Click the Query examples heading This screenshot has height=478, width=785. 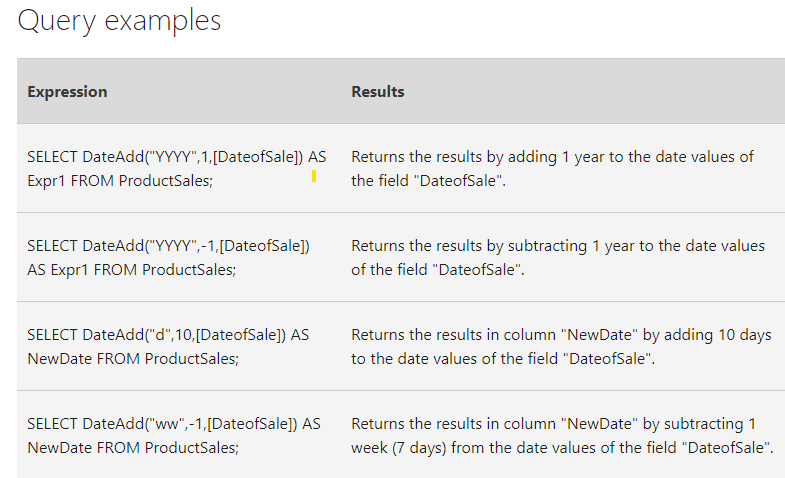119,22
